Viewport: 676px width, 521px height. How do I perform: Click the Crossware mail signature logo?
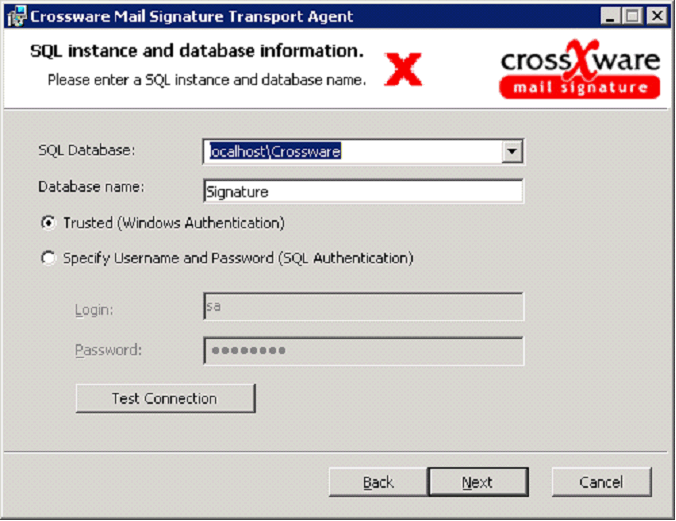(x=580, y=69)
